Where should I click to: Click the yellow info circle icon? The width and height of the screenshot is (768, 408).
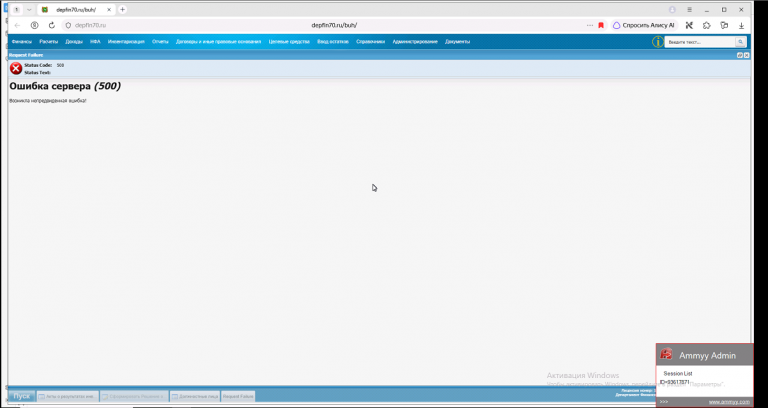(x=657, y=42)
